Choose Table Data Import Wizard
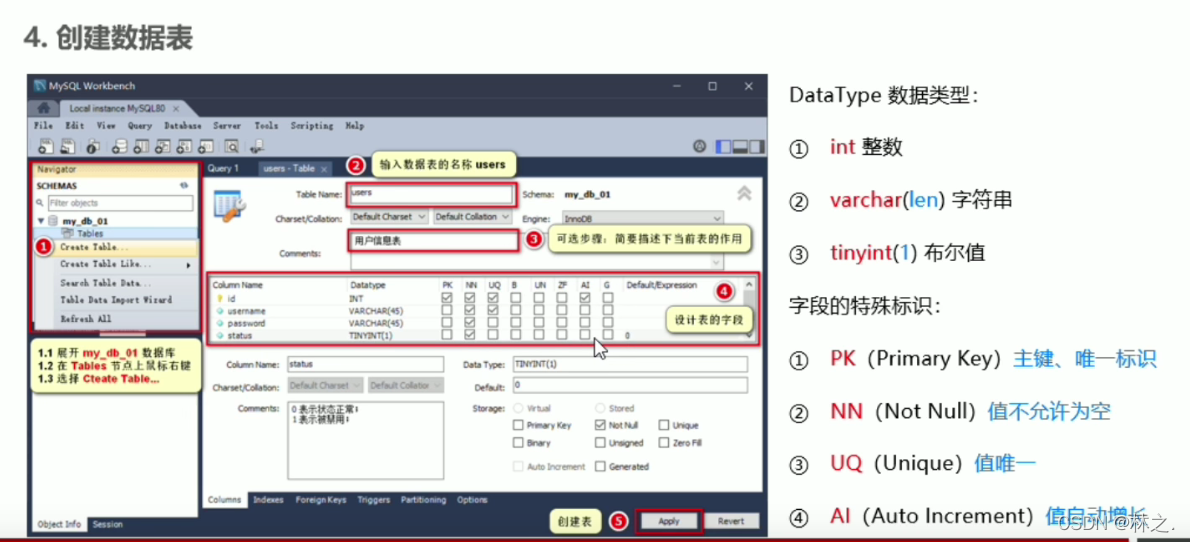The width and height of the screenshot is (1190, 542). [x=115, y=300]
